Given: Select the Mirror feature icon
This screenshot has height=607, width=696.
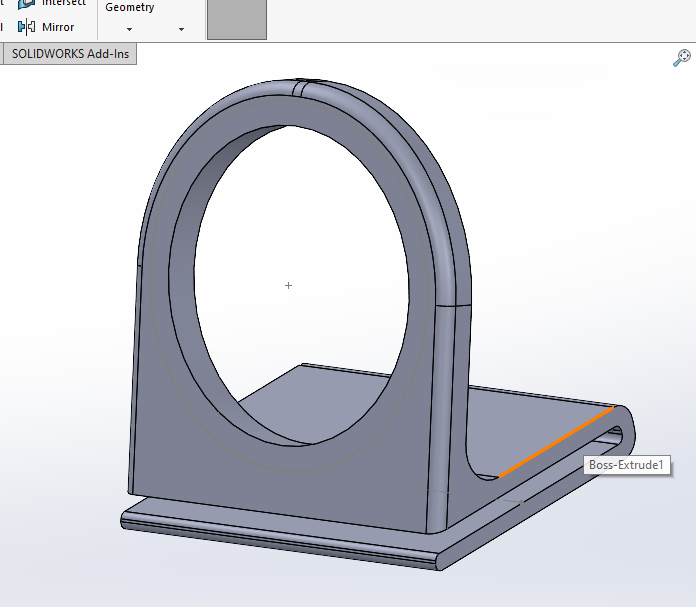Looking at the screenshot, I should point(26,27).
